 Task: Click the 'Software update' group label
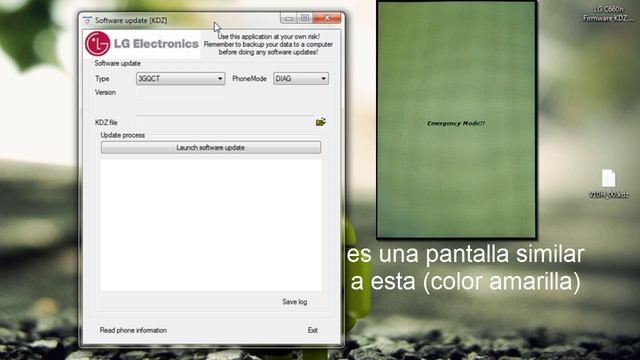click(x=118, y=63)
